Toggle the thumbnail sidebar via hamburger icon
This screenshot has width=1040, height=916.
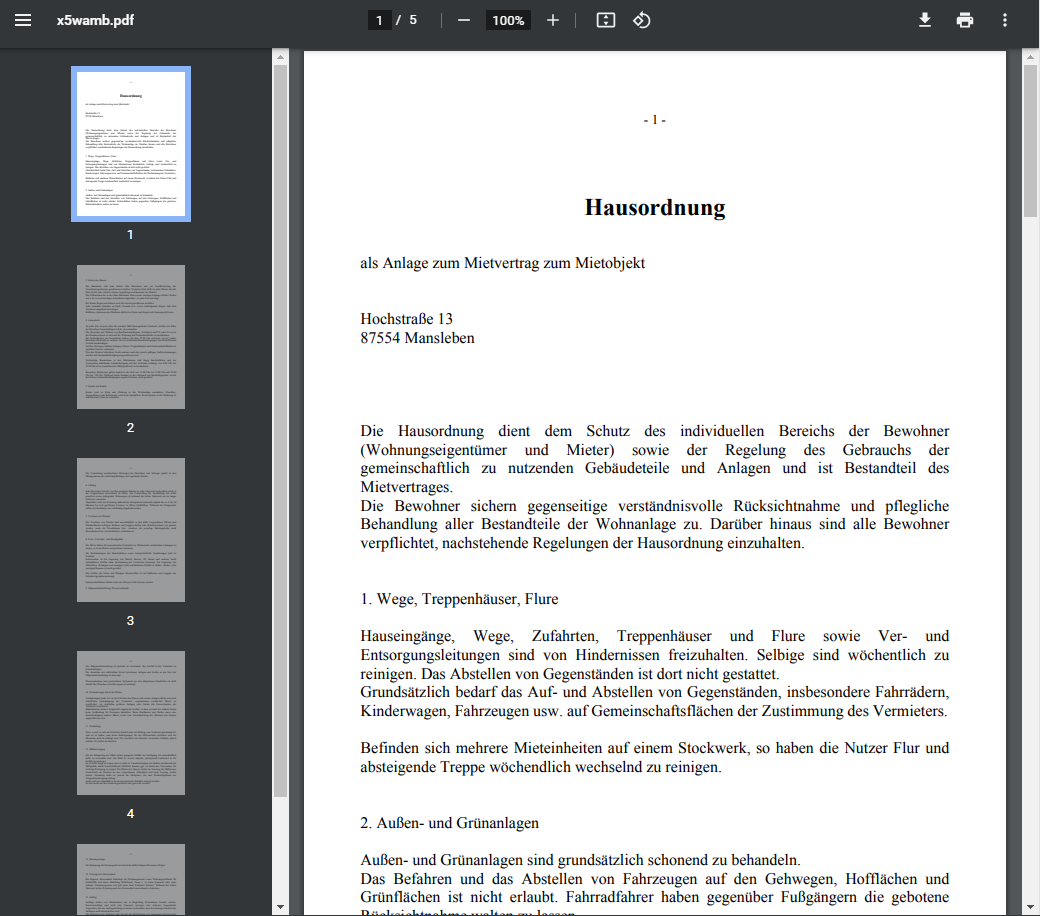[22, 19]
